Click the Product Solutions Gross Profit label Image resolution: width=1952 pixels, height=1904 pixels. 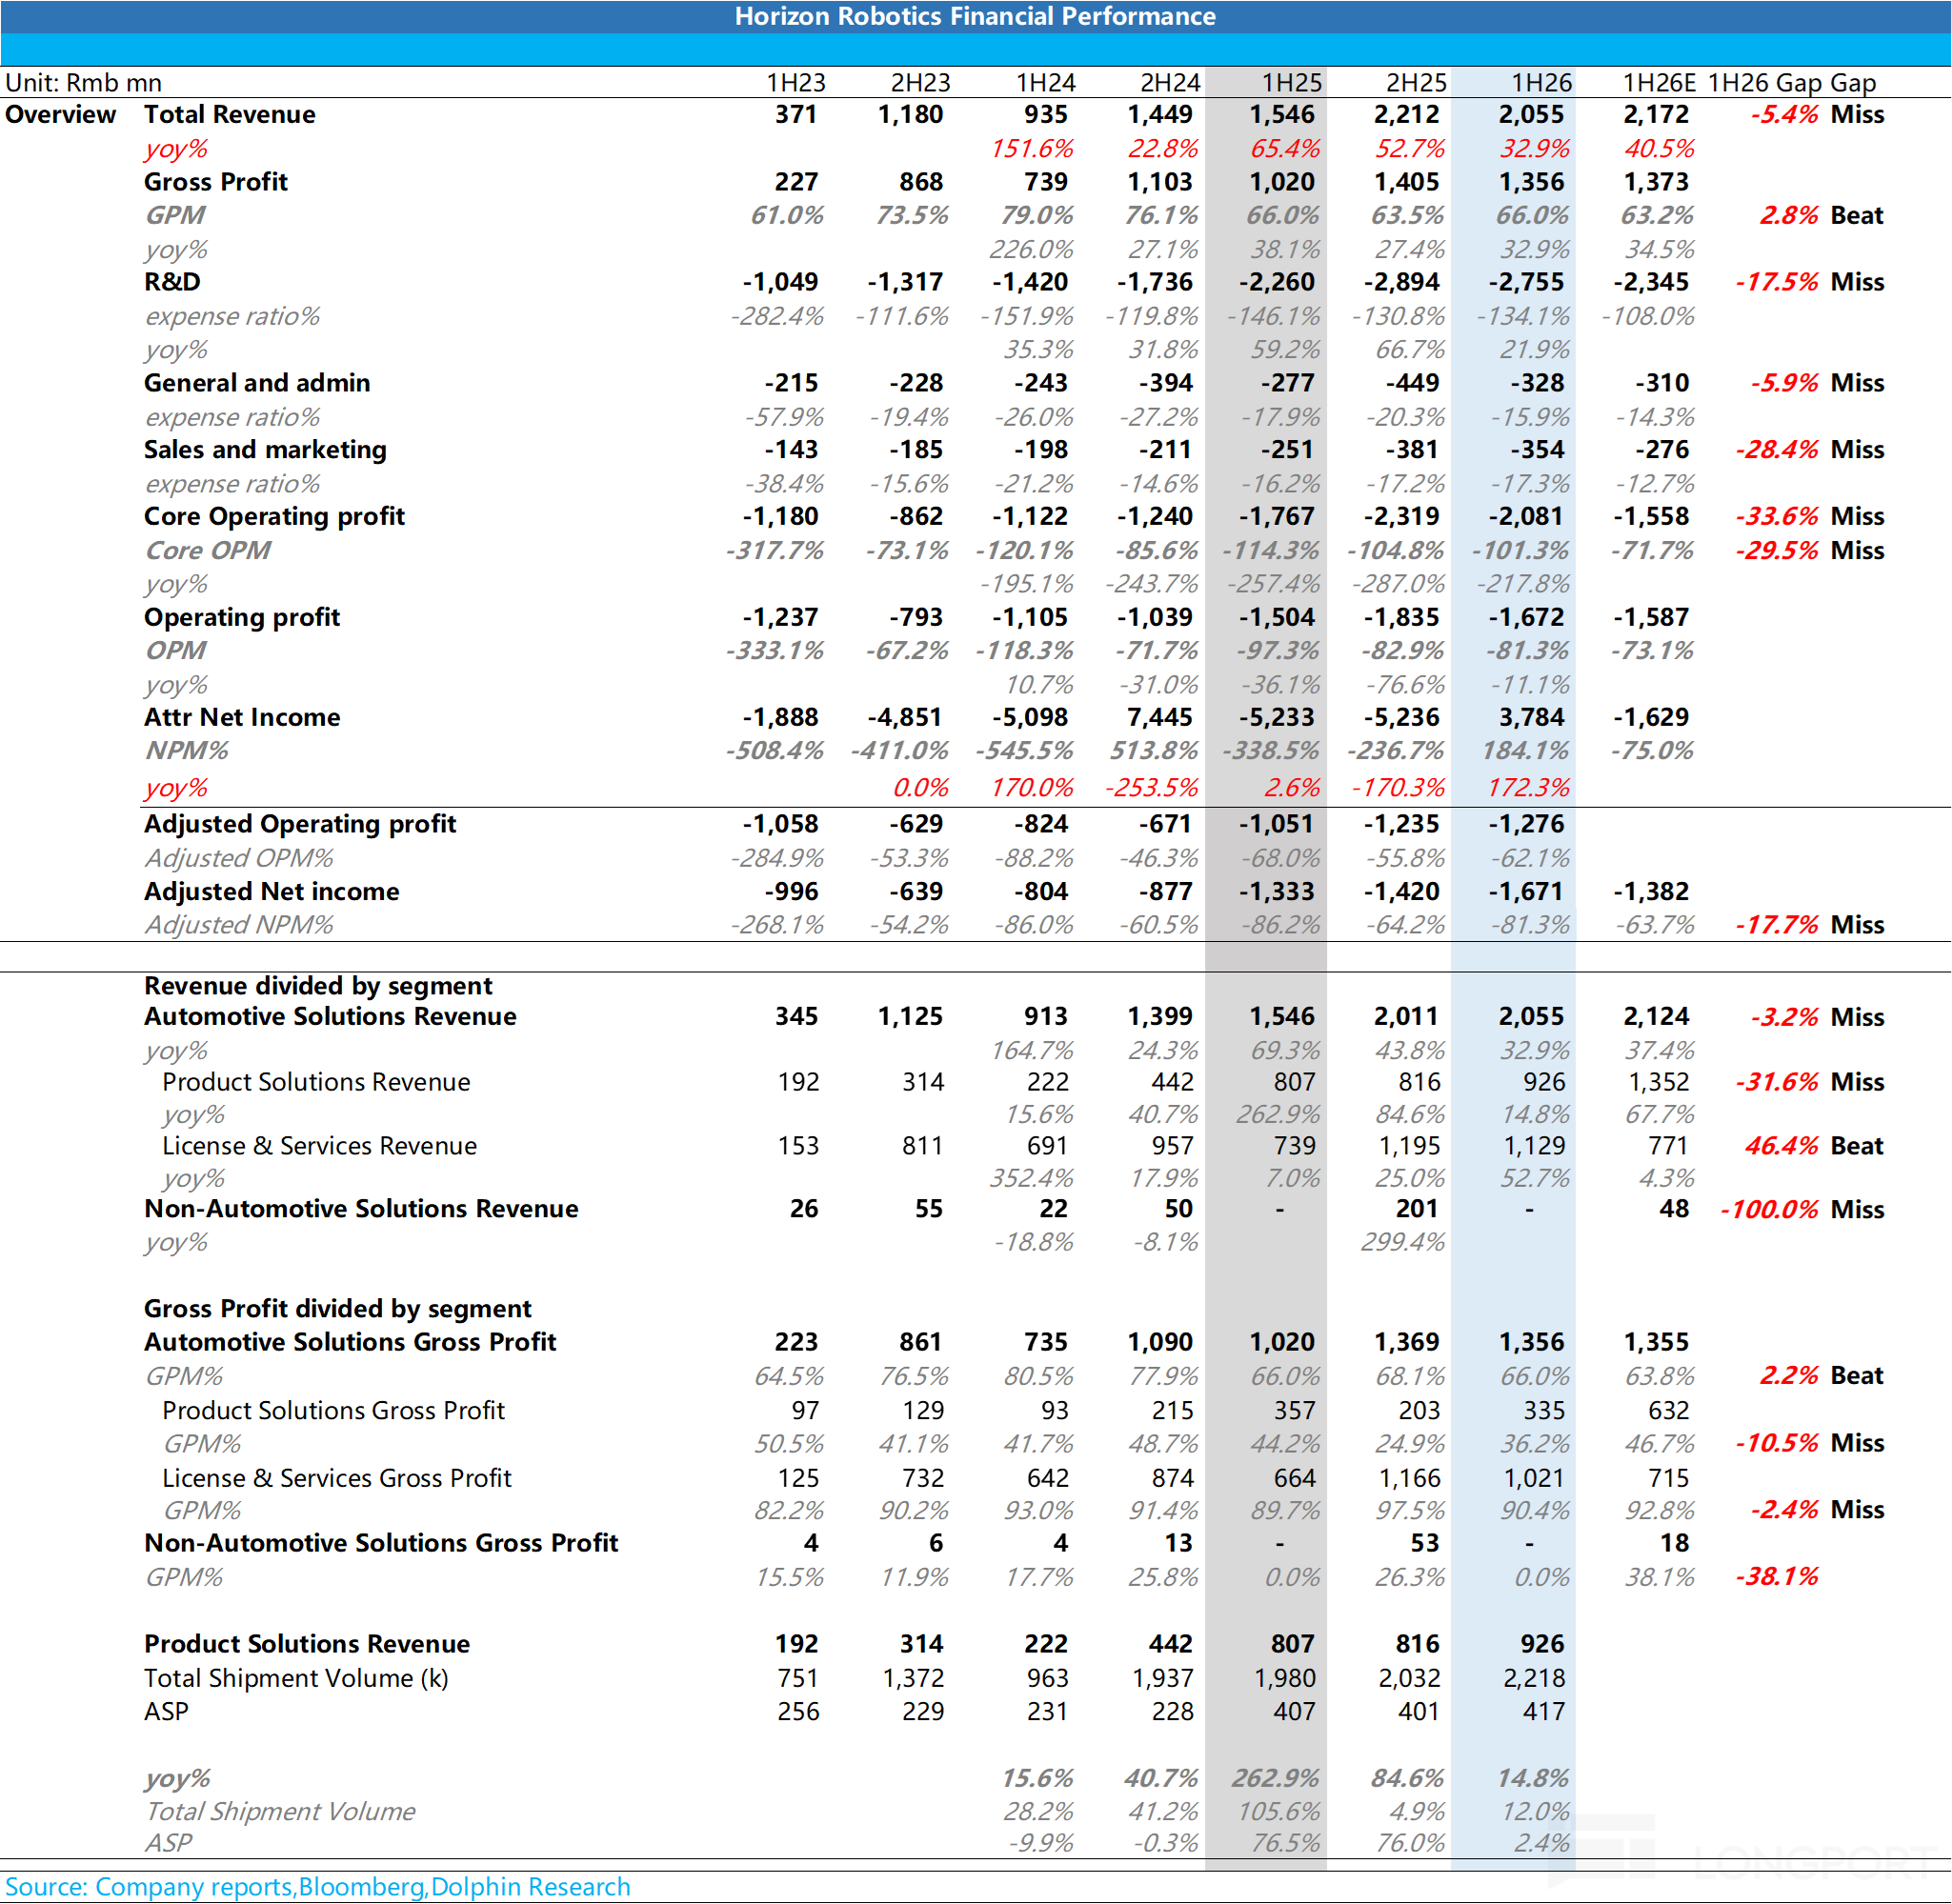(x=334, y=1410)
